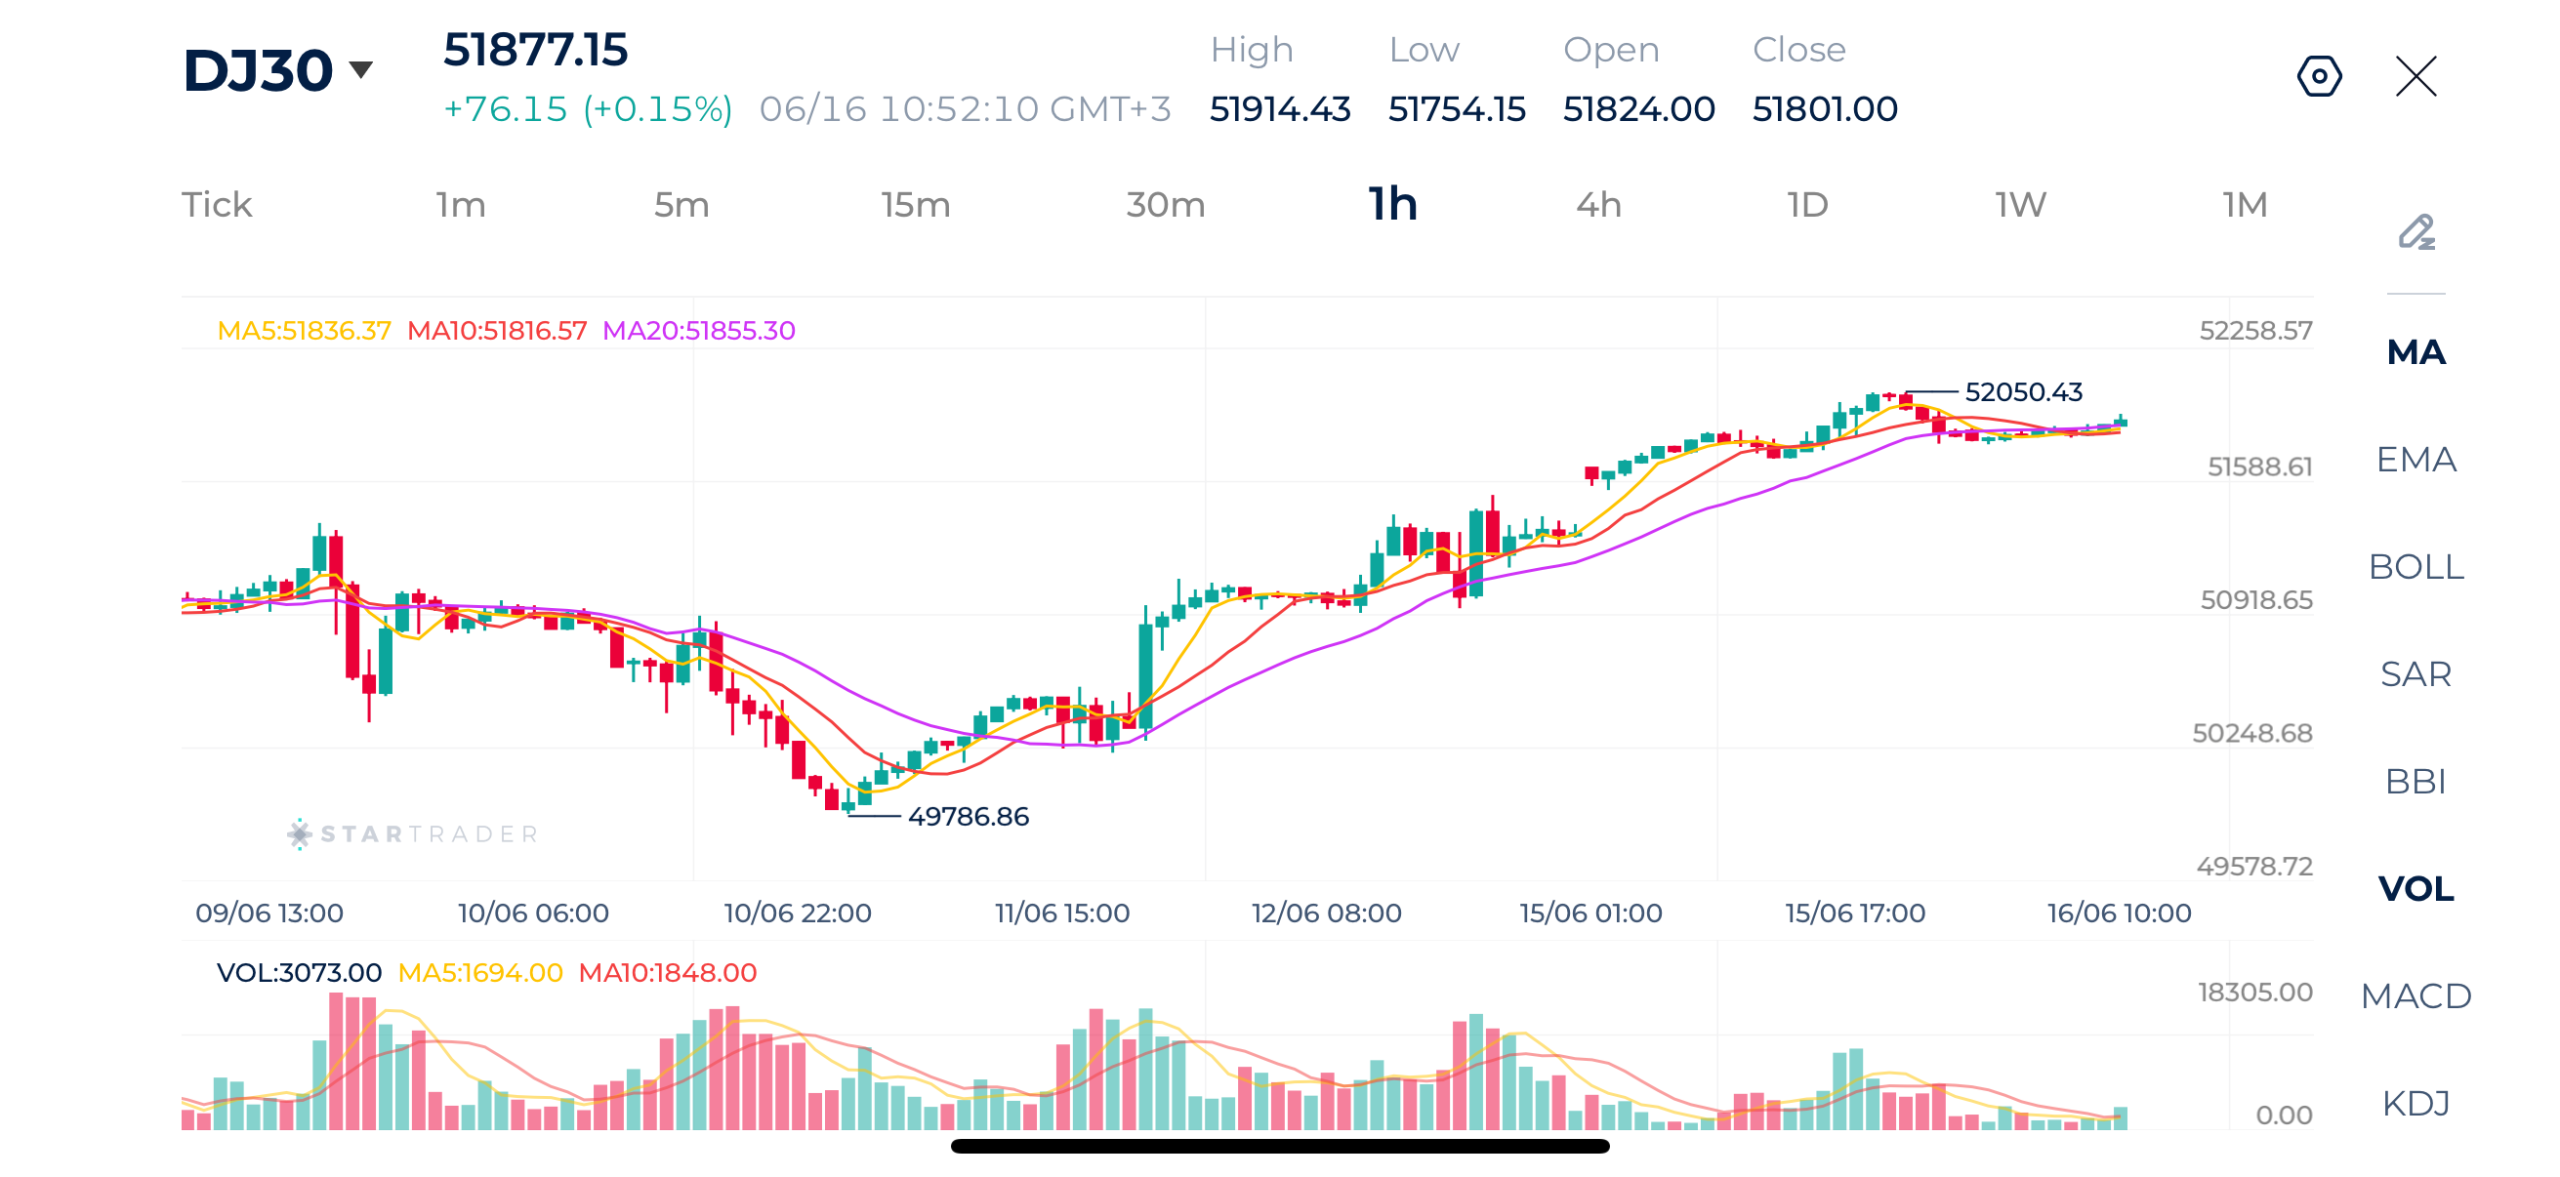Show the MACD sub-chart
The height and width of the screenshot is (1177, 2560).
(x=2415, y=995)
